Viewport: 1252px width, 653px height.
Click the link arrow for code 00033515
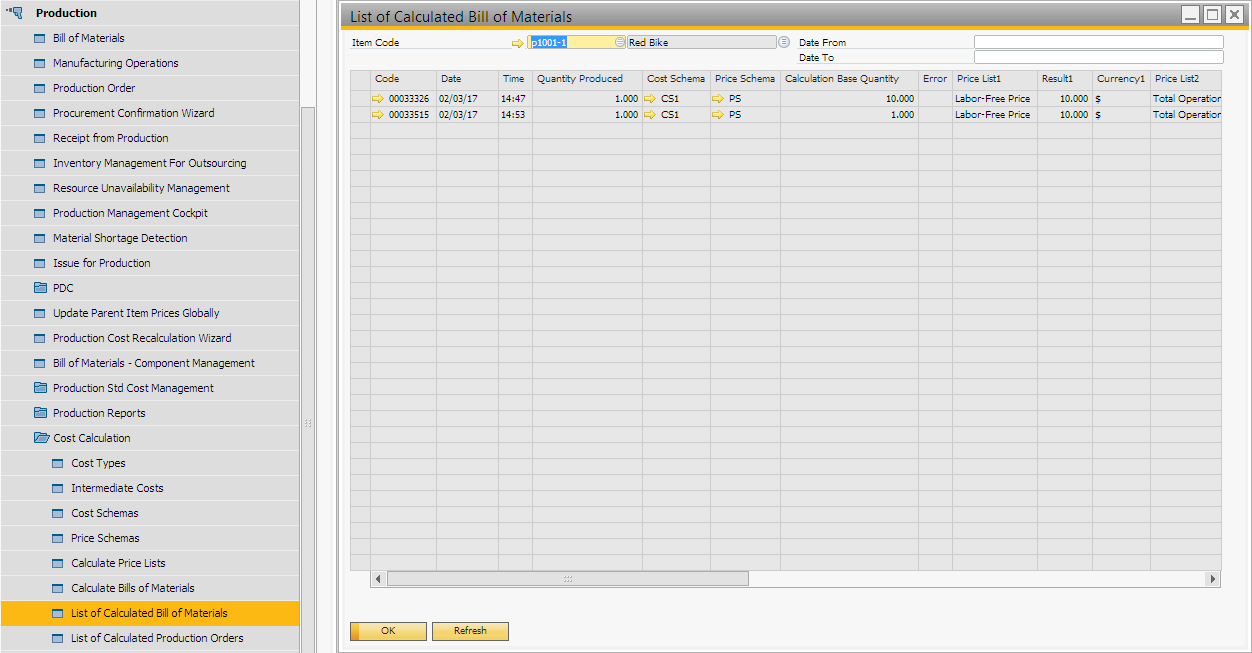(378, 115)
